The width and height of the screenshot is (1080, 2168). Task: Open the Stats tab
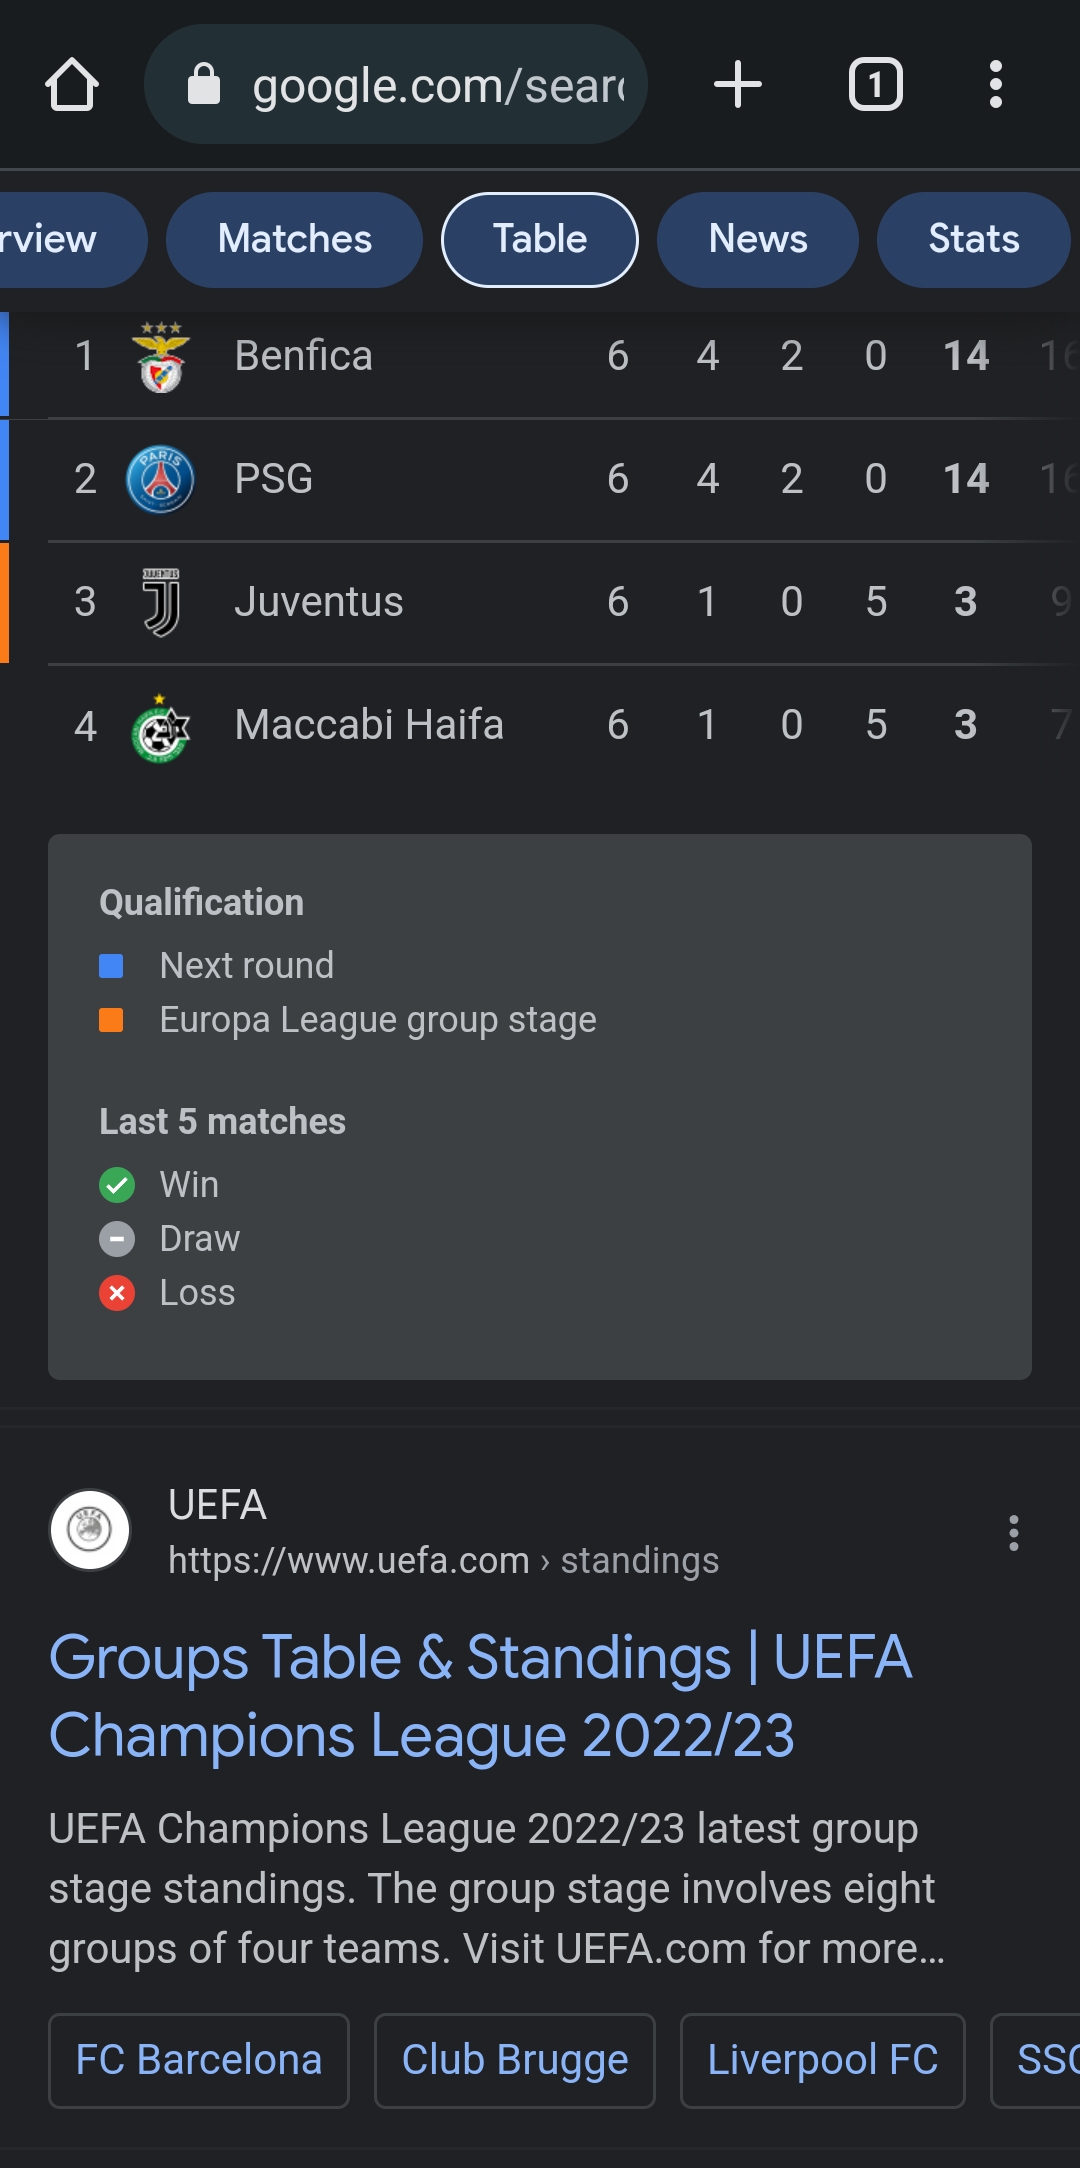tap(973, 240)
